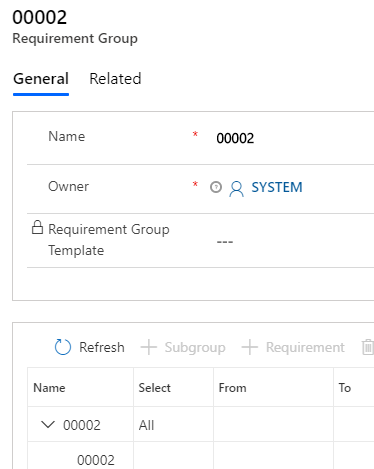Click the To column header
Viewport: 374px width, 469px height.
(345, 388)
